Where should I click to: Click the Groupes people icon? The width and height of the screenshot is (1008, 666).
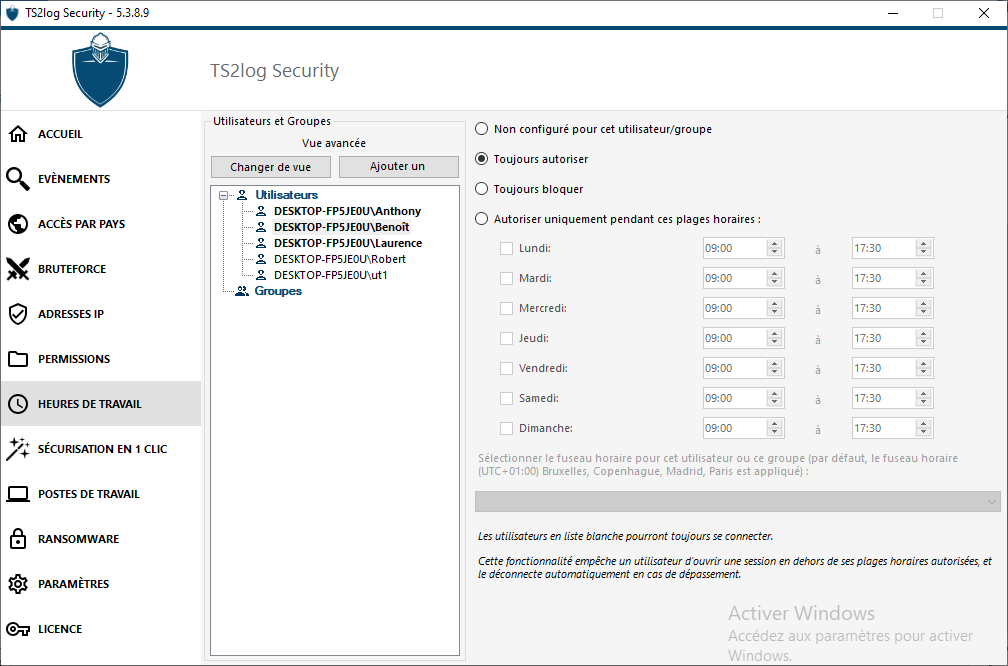coord(242,291)
